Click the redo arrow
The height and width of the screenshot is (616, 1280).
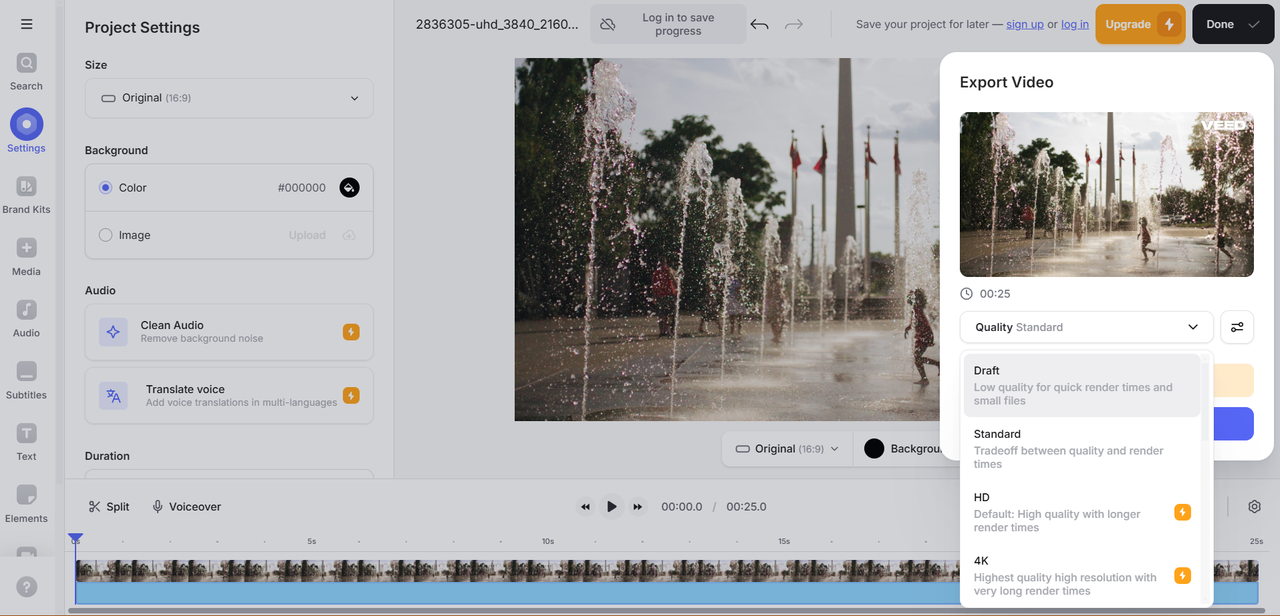(794, 24)
